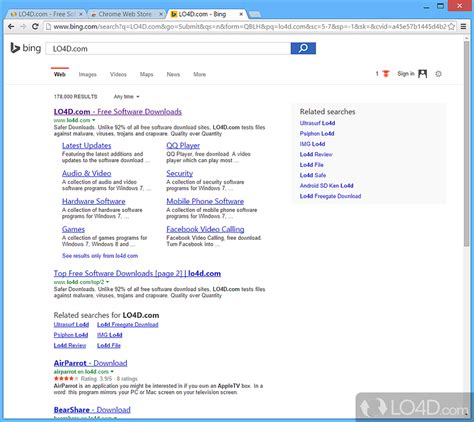Open the QQ Player sublink
The width and height of the screenshot is (474, 422).
point(183,146)
